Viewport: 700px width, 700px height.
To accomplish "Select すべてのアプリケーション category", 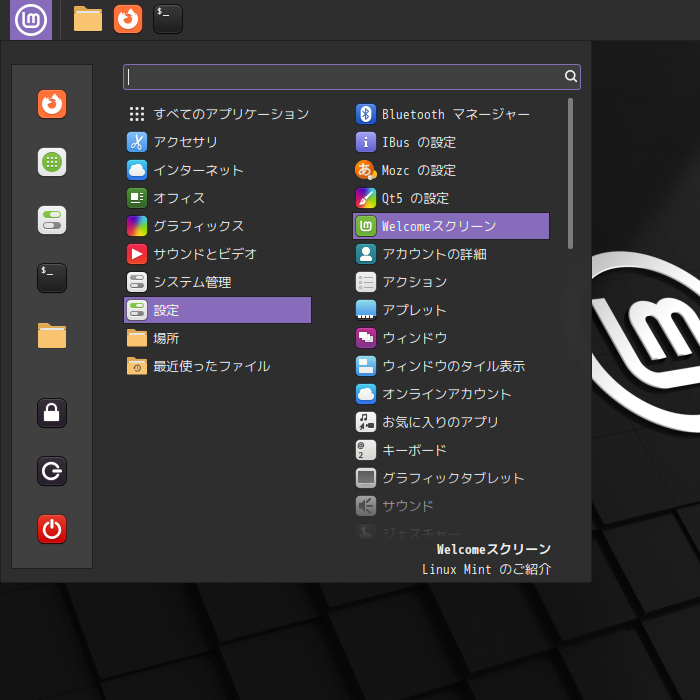I will (x=217, y=114).
